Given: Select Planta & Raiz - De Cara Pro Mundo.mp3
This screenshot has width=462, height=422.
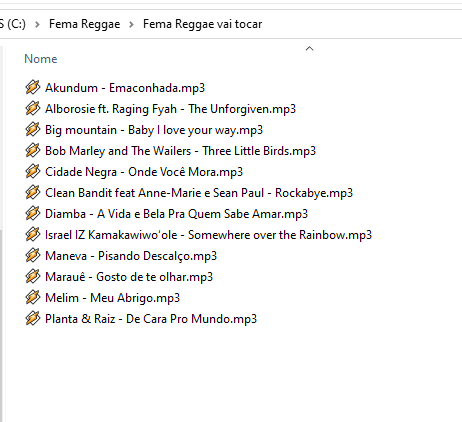Looking at the screenshot, I should (151, 319).
